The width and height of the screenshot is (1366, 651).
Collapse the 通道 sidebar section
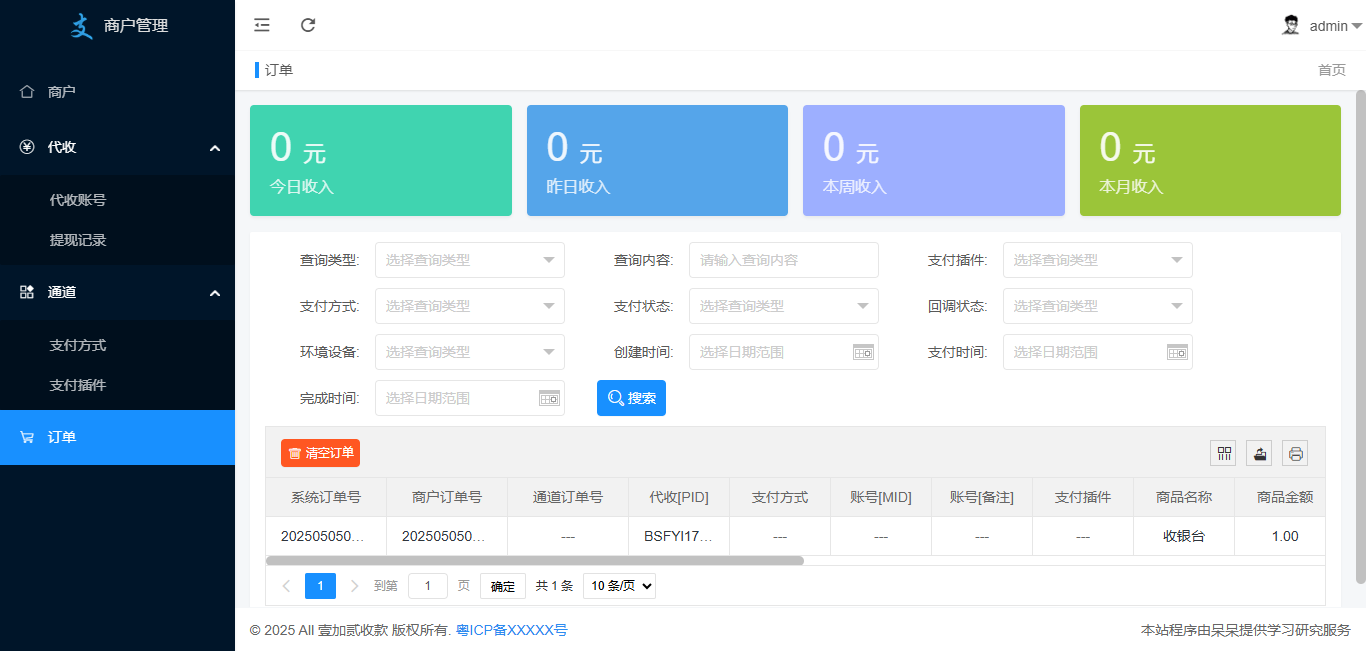click(117, 292)
